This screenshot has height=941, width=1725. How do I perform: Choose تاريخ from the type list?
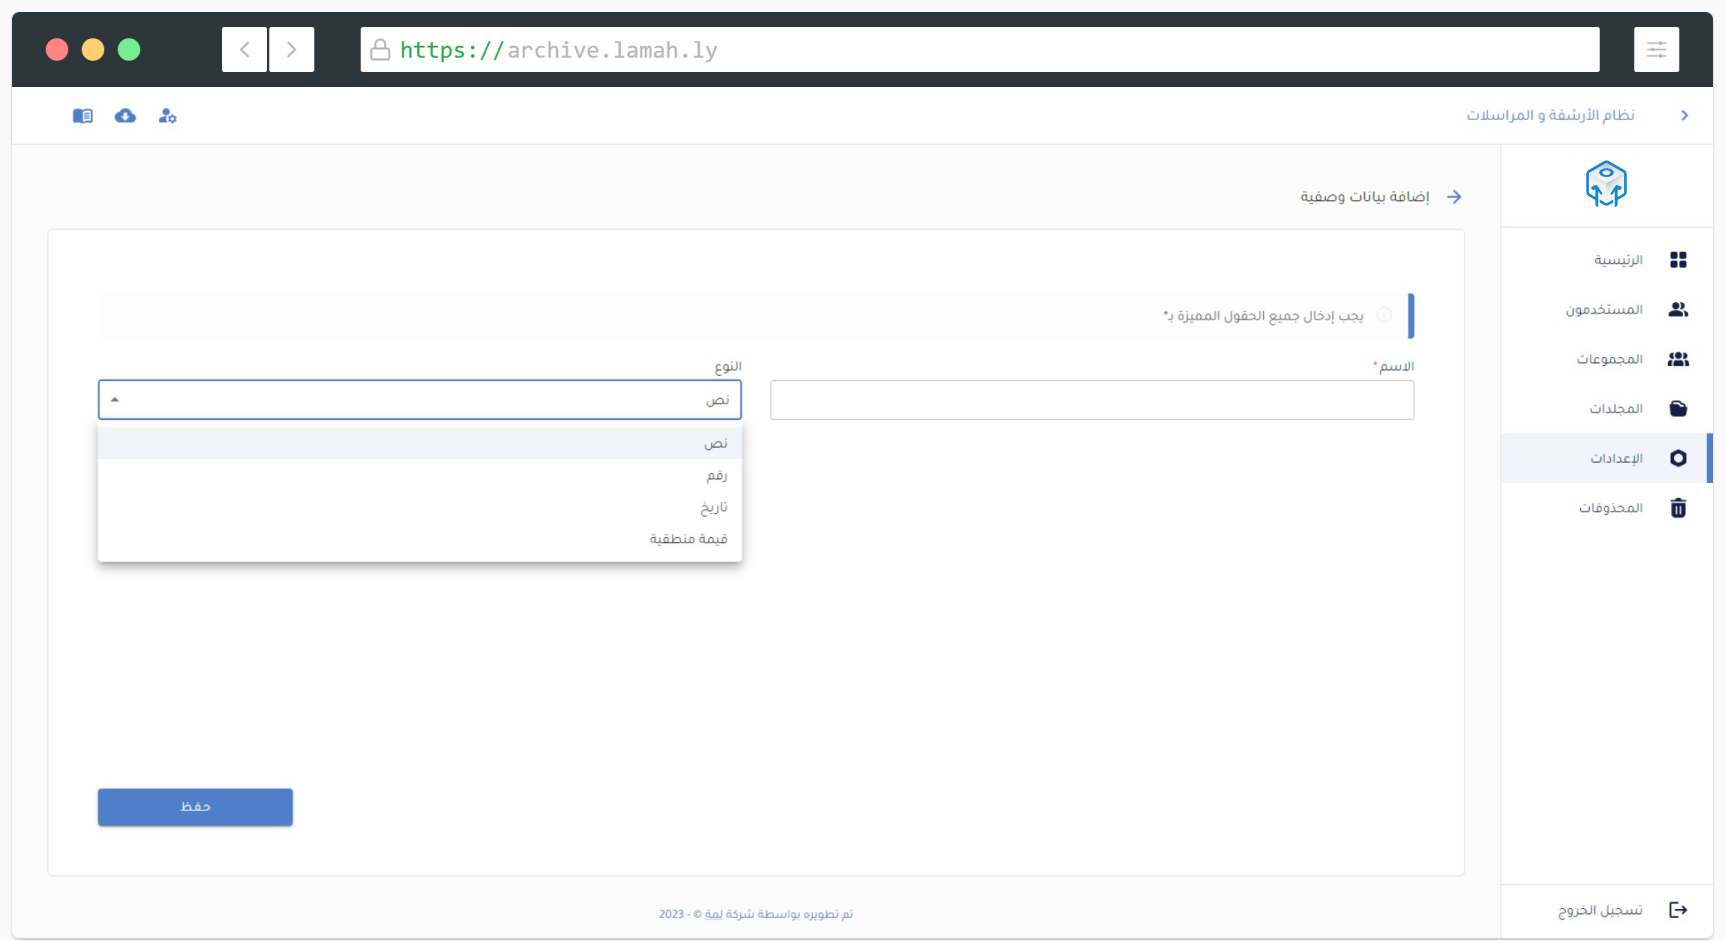(x=713, y=508)
